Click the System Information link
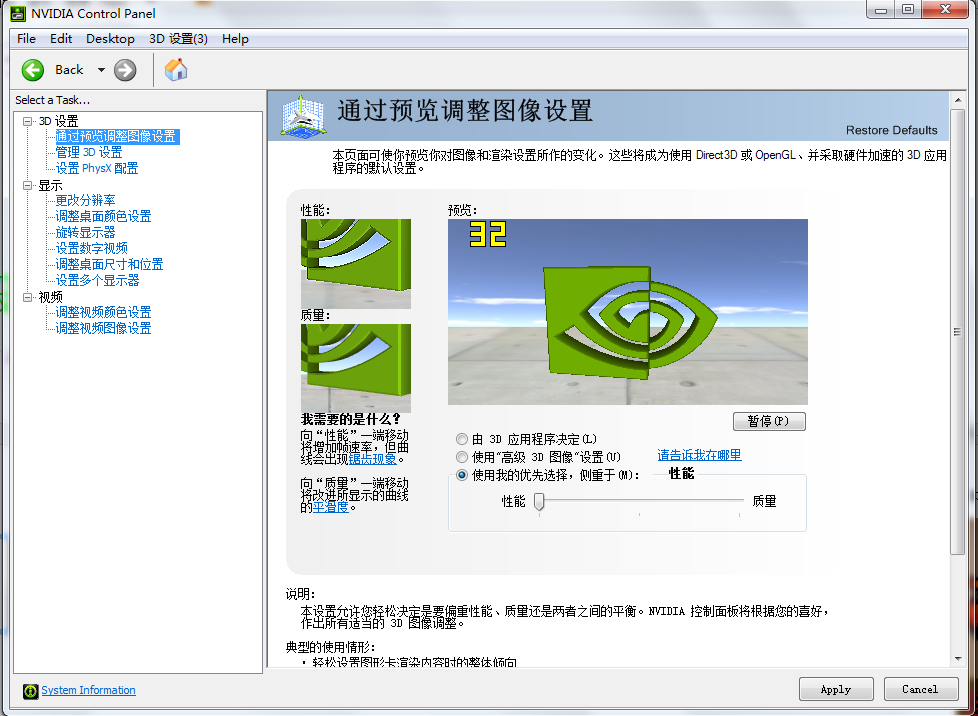Screen dimensions: 978x716 coord(88,690)
